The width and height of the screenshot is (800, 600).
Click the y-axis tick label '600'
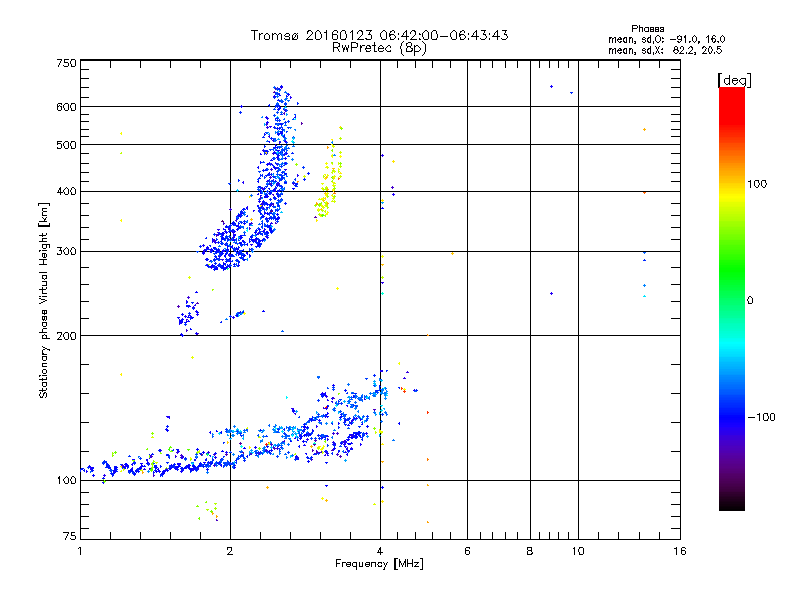coord(66,107)
